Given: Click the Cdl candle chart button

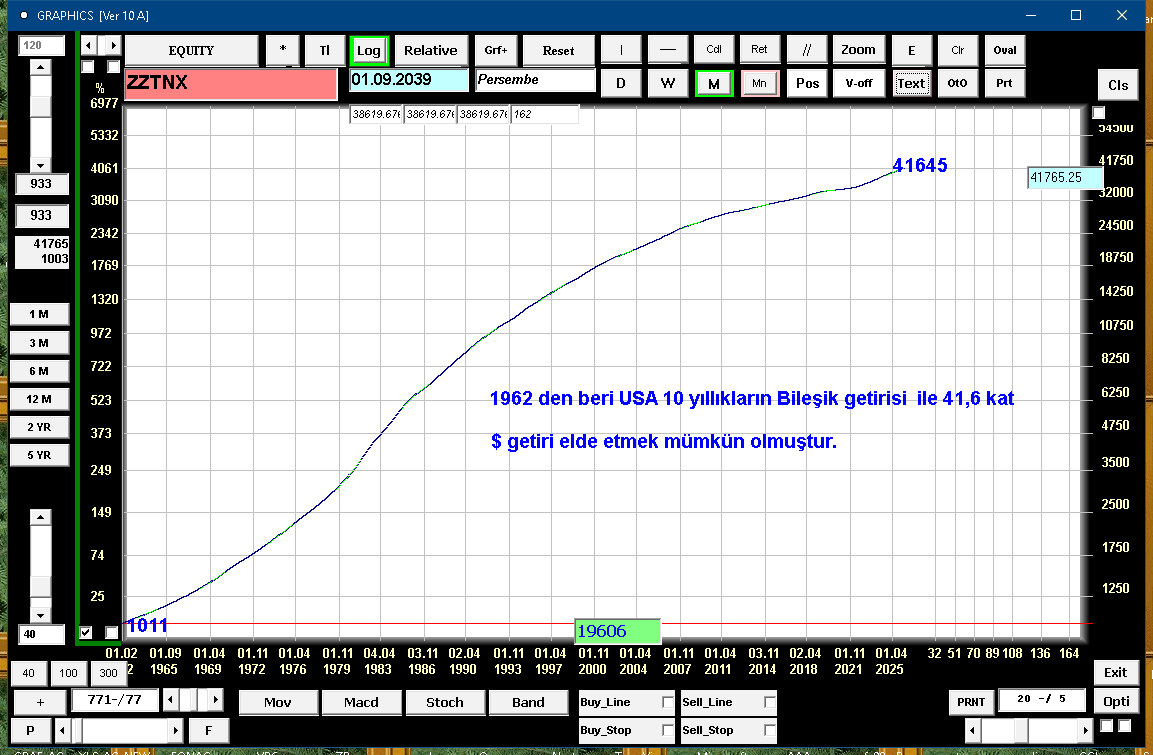Looking at the screenshot, I should (x=714, y=50).
